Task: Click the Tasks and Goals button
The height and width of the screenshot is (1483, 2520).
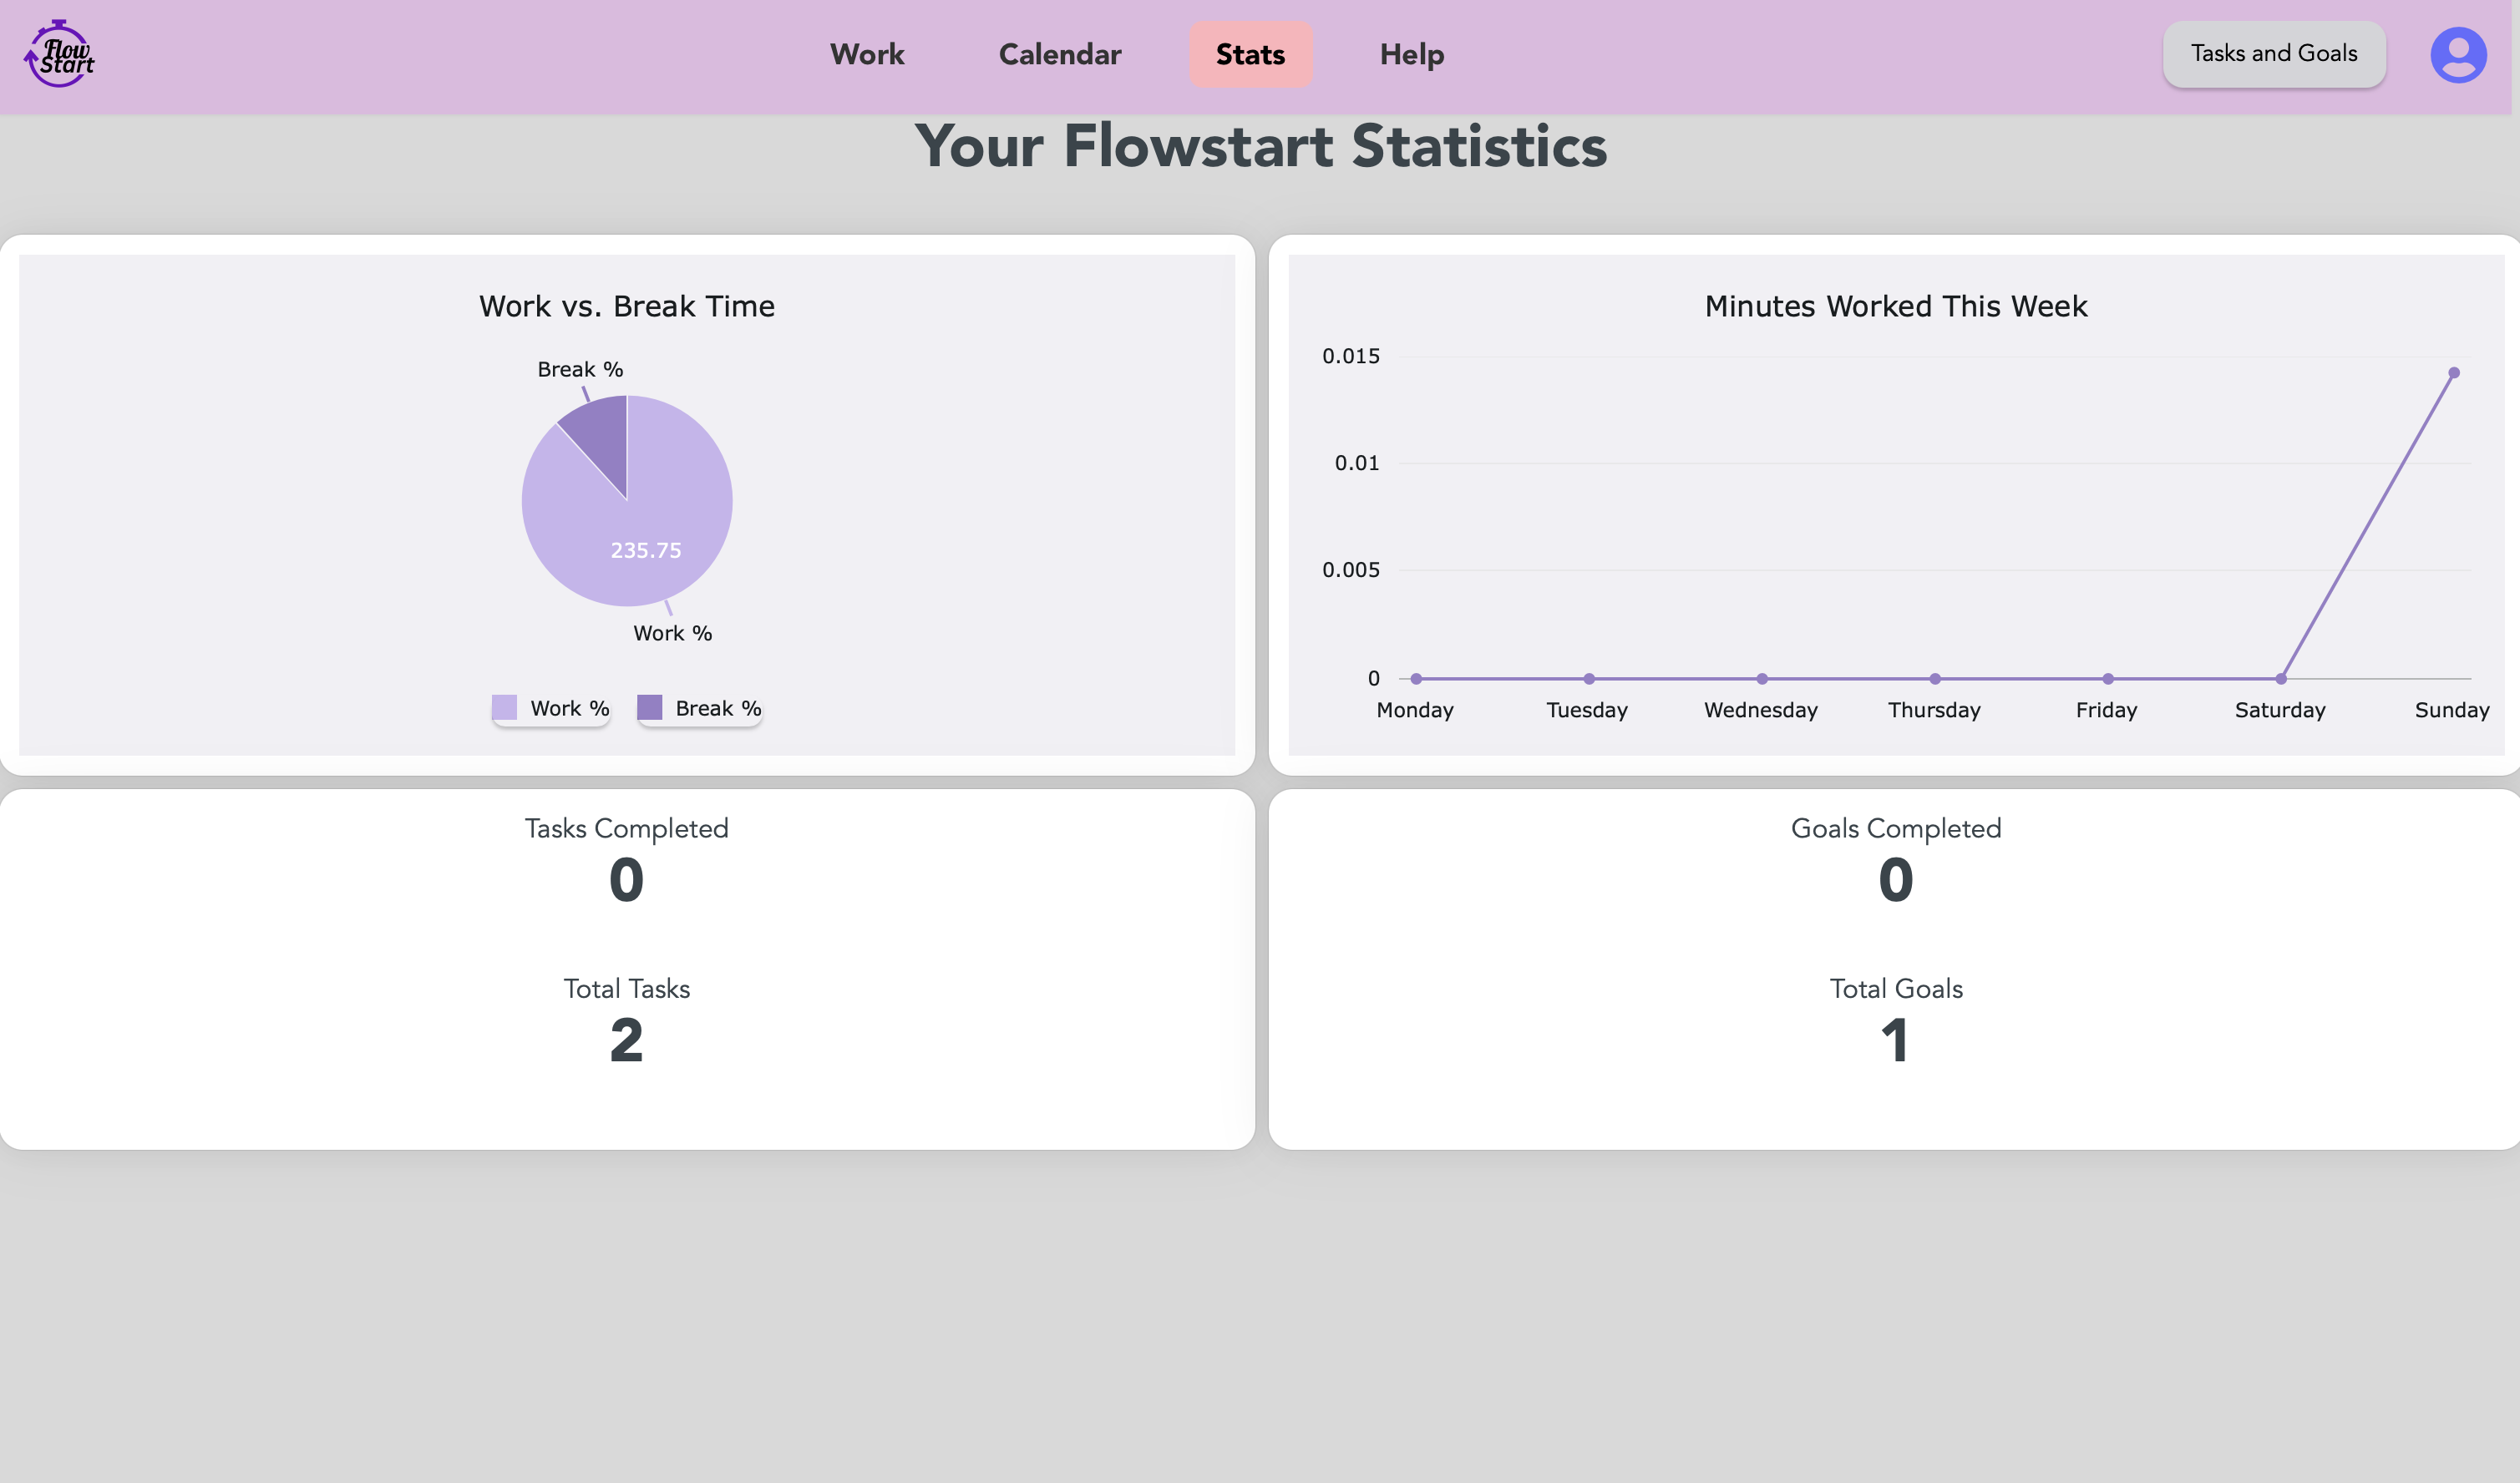Action: coord(2273,54)
